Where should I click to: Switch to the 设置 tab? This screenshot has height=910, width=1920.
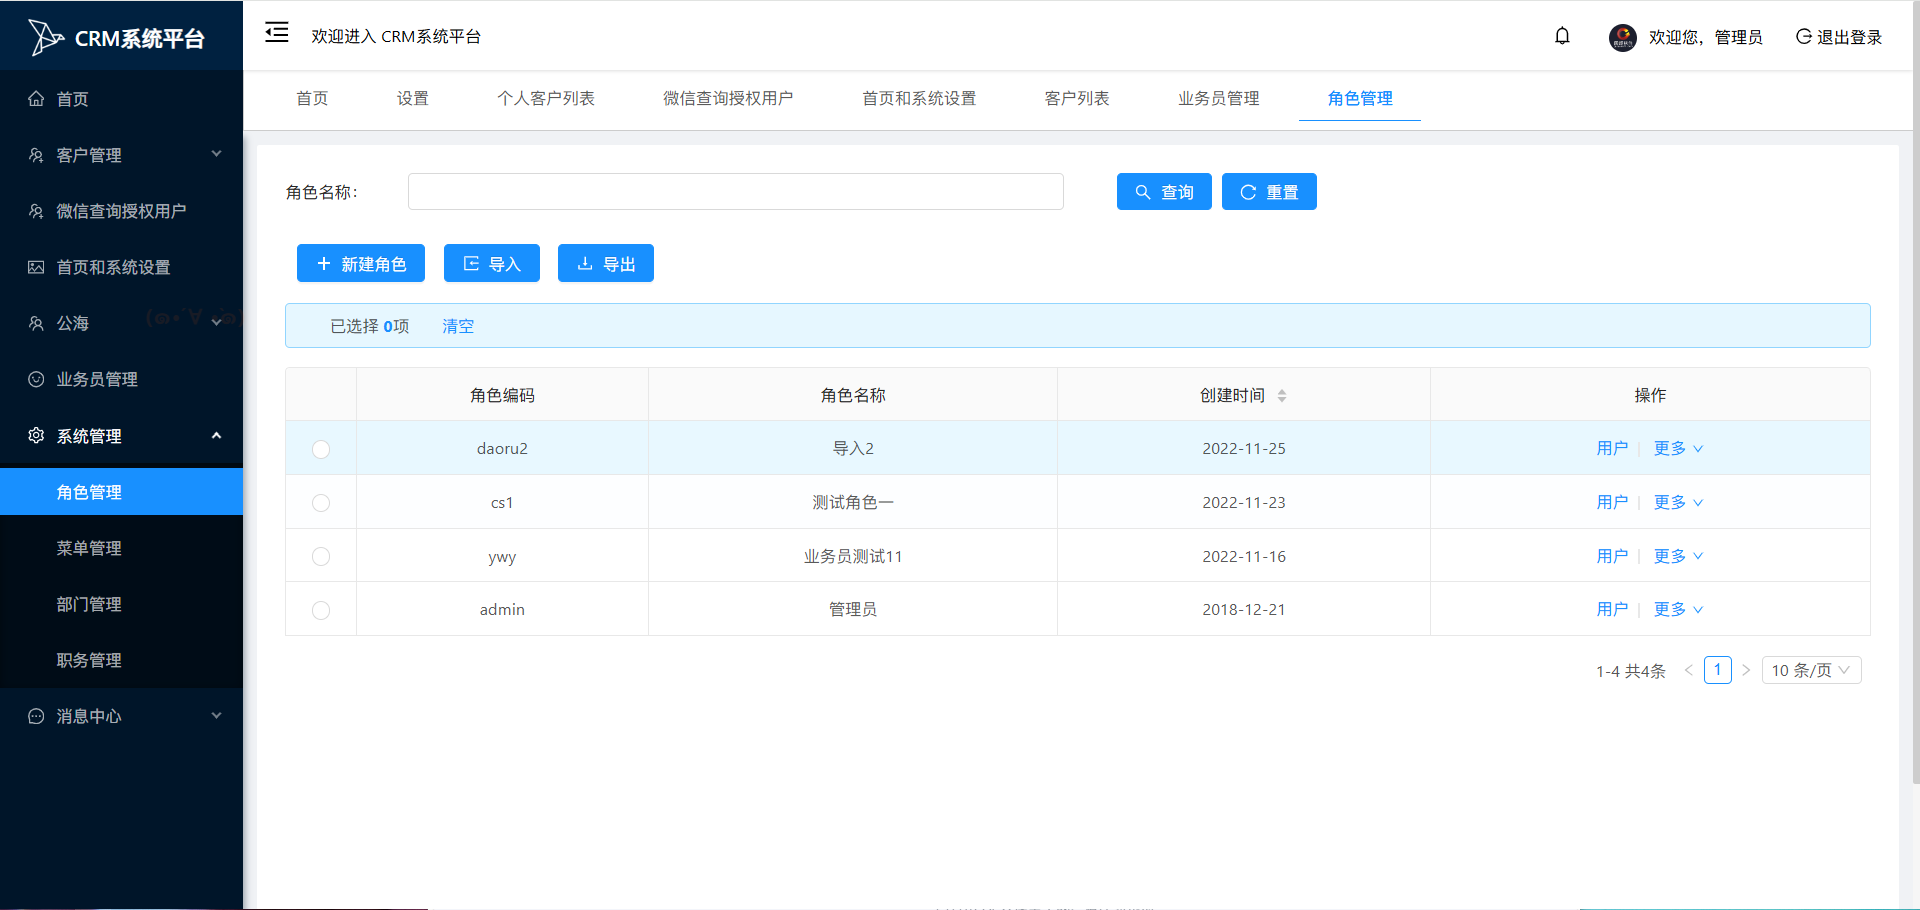tap(412, 98)
